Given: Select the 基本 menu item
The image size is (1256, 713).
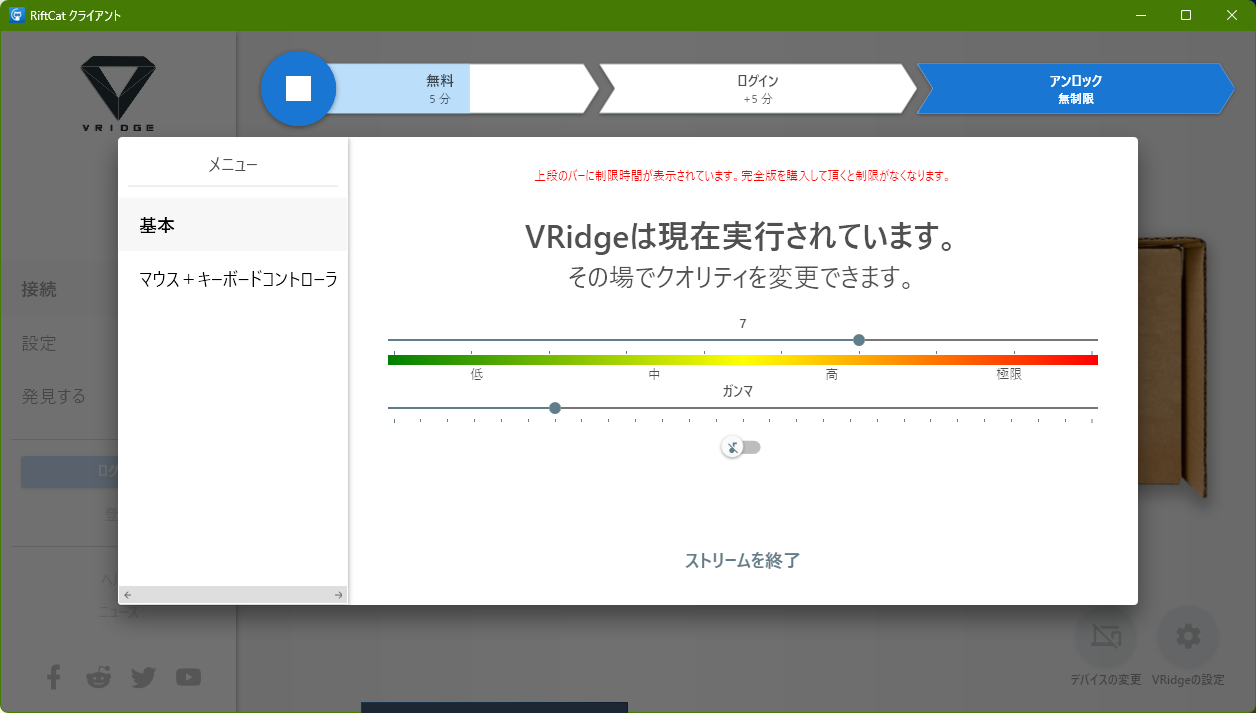Looking at the screenshot, I should (x=233, y=225).
